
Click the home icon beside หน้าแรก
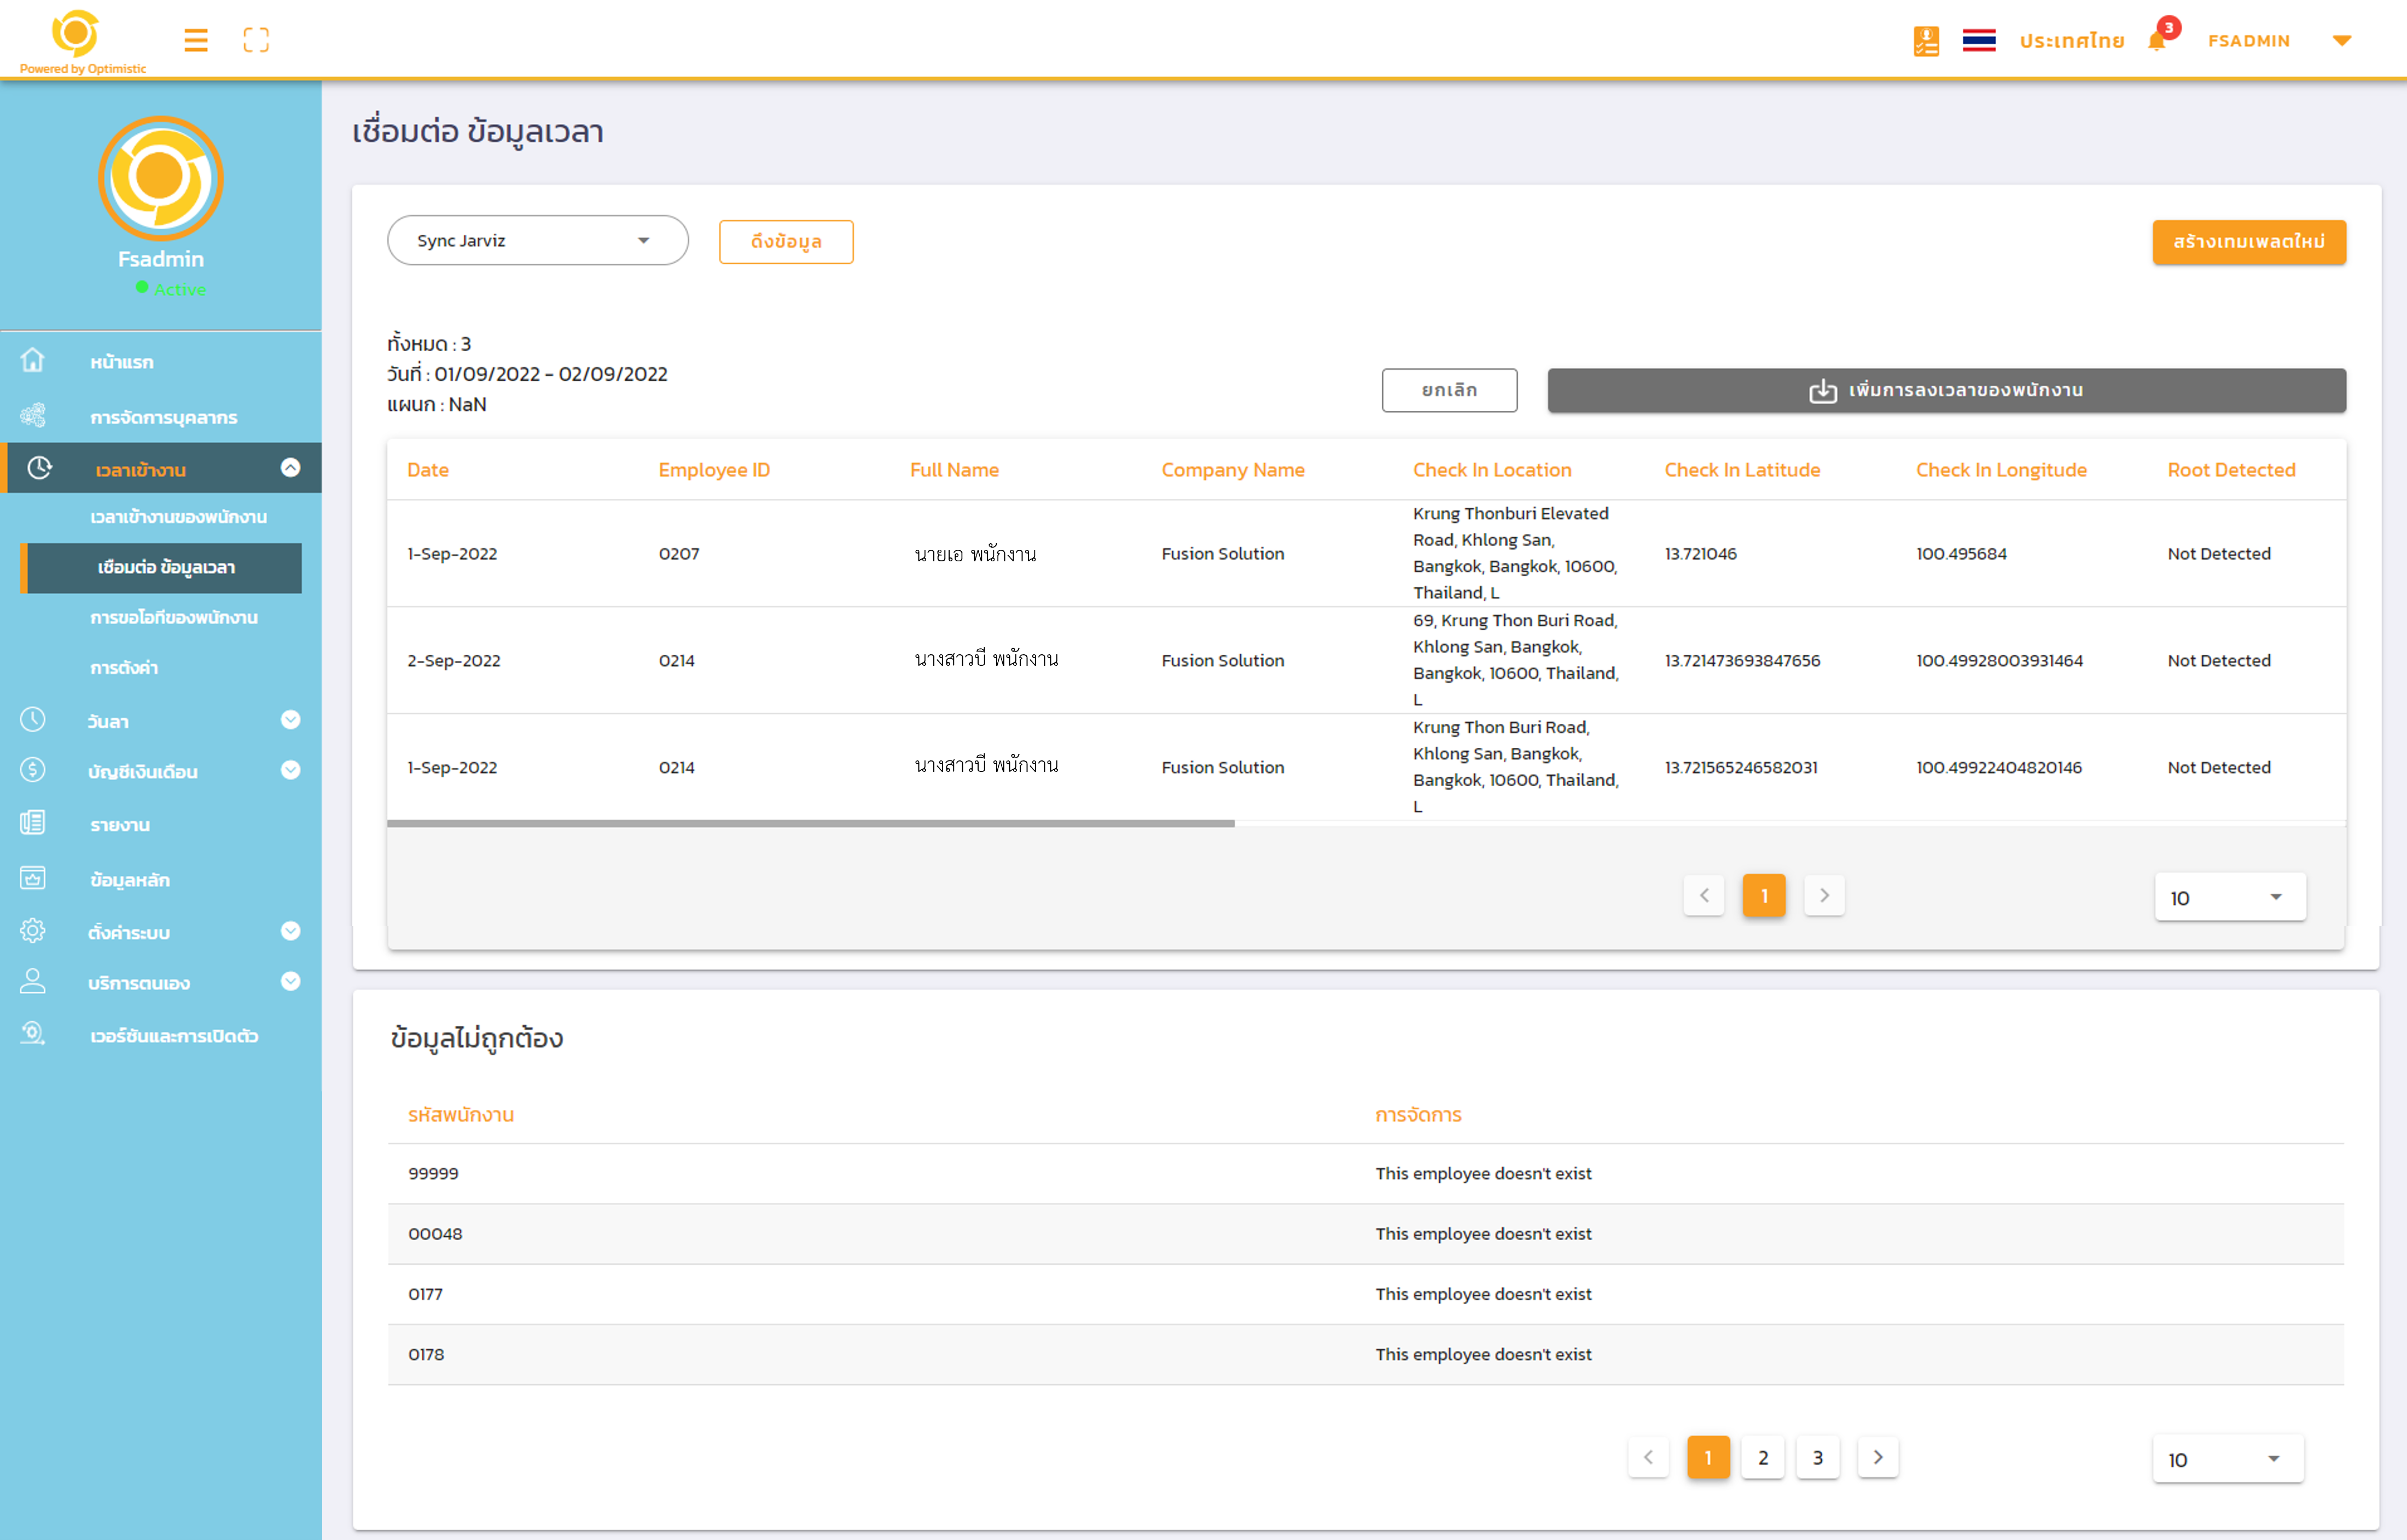point(33,360)
